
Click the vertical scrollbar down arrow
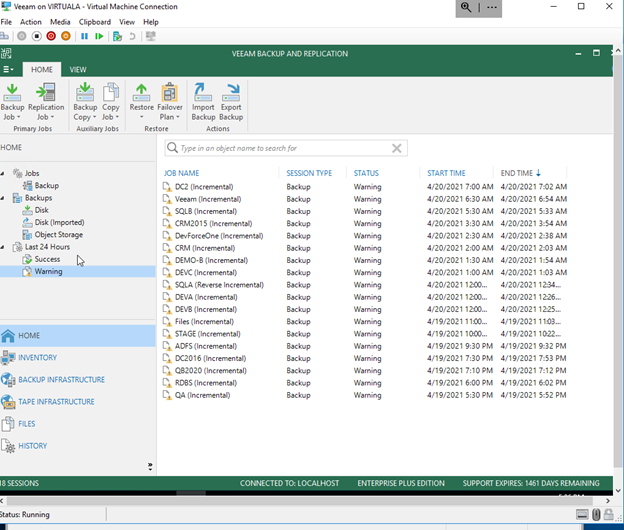618,491
